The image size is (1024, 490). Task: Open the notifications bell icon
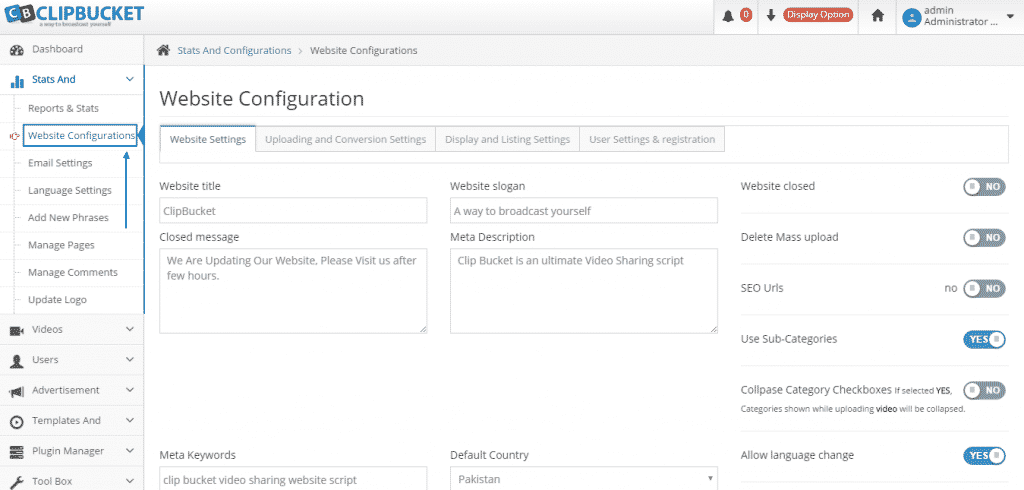click(728, 16)
